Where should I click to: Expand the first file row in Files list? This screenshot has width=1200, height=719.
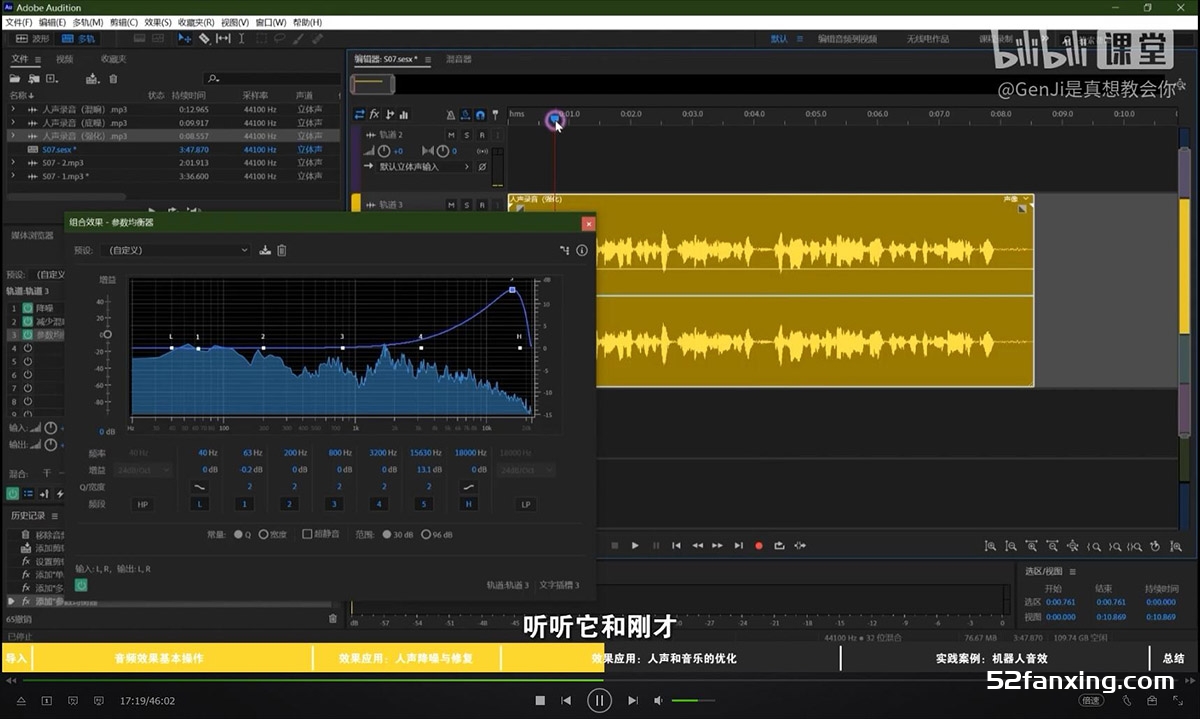click(x=13, y=109)
